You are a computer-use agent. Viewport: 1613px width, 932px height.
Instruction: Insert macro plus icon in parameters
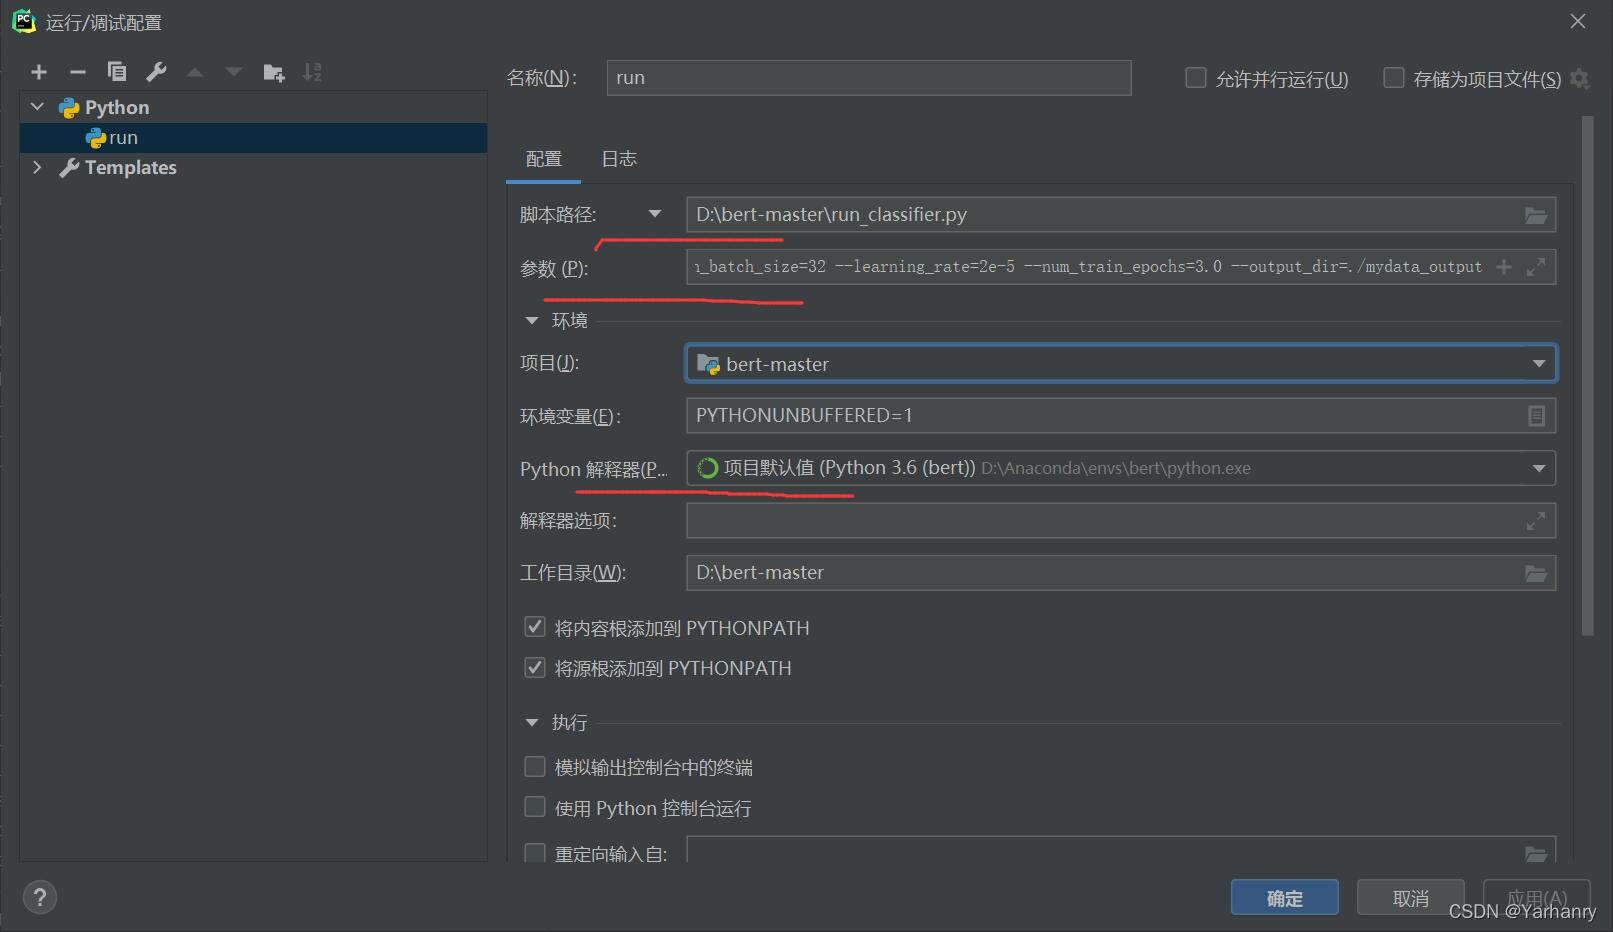(1503, 267)
